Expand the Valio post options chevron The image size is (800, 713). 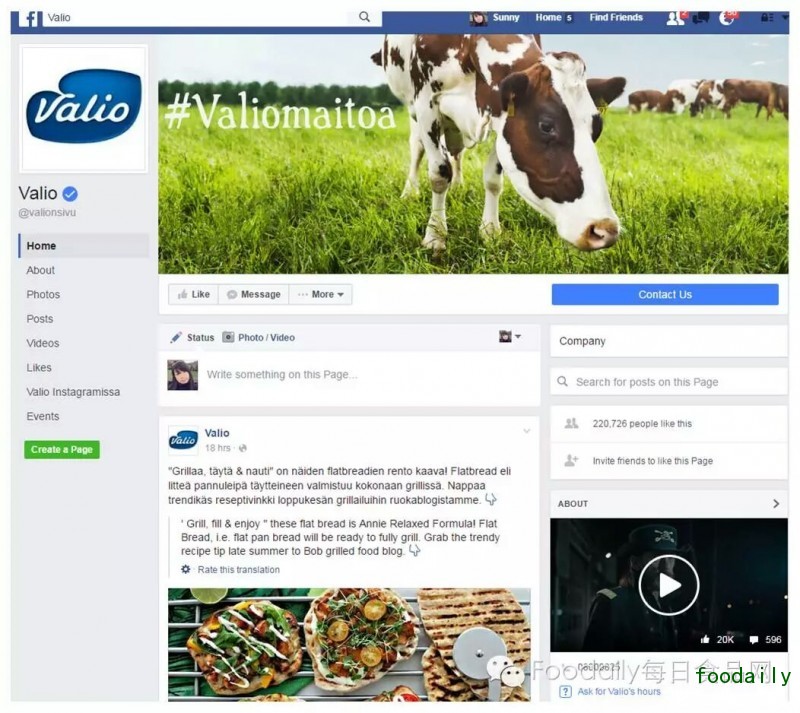527,431
